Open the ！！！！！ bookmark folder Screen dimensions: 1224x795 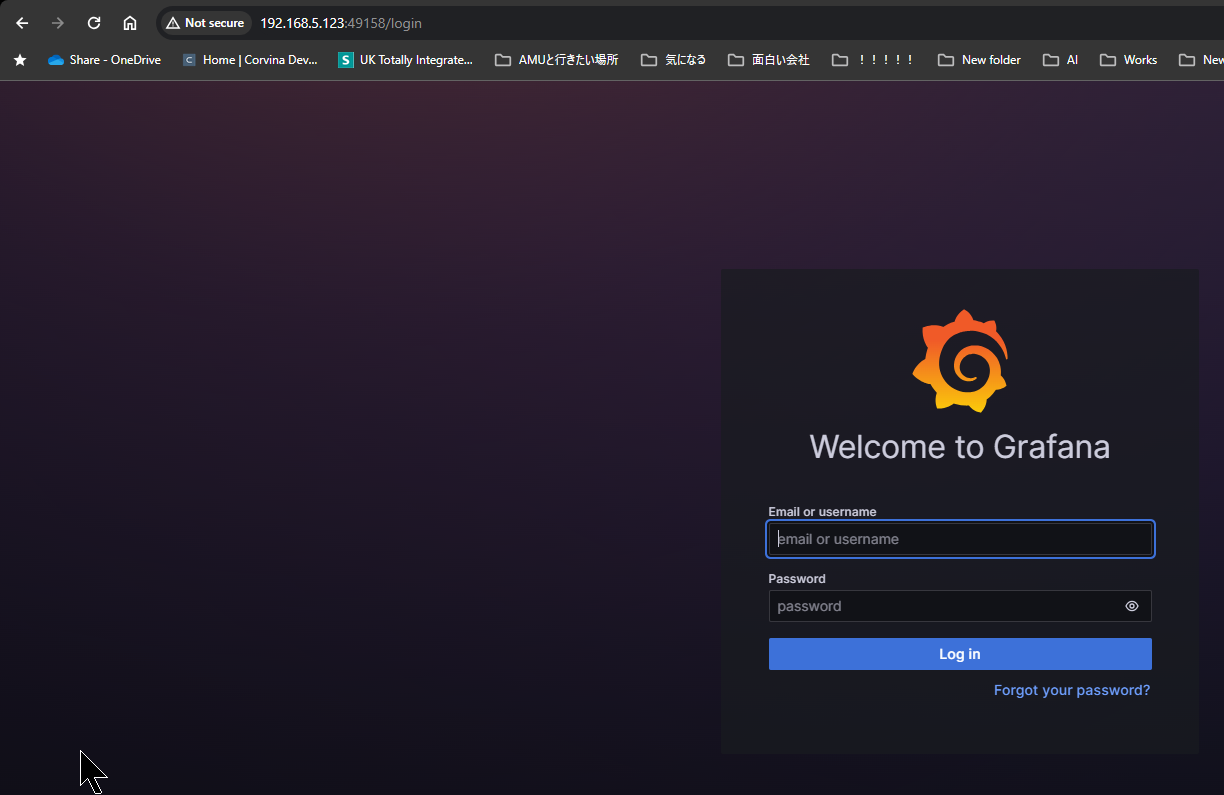tap(874, 60)
